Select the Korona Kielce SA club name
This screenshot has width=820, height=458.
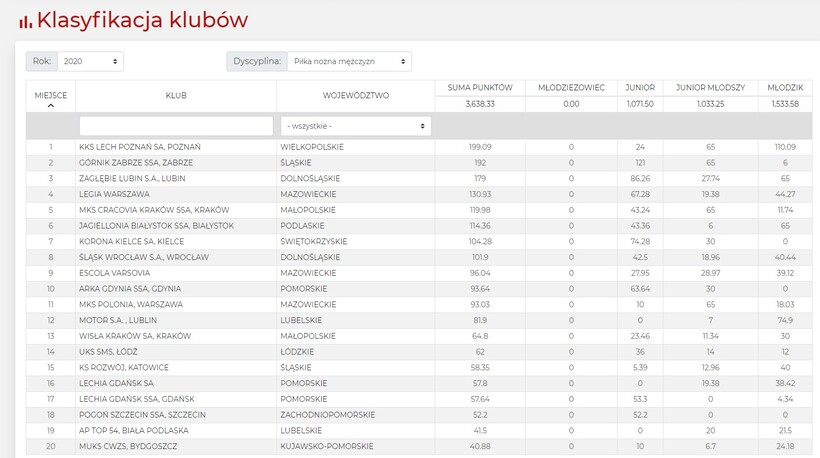pyautogui.click(x=131, y=242)
